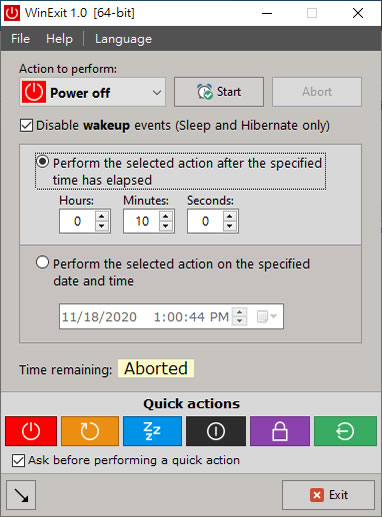The width and height of the screenshot is (382, 518).
Task: Open the Help menu
Action: click(x=59, y=39)
